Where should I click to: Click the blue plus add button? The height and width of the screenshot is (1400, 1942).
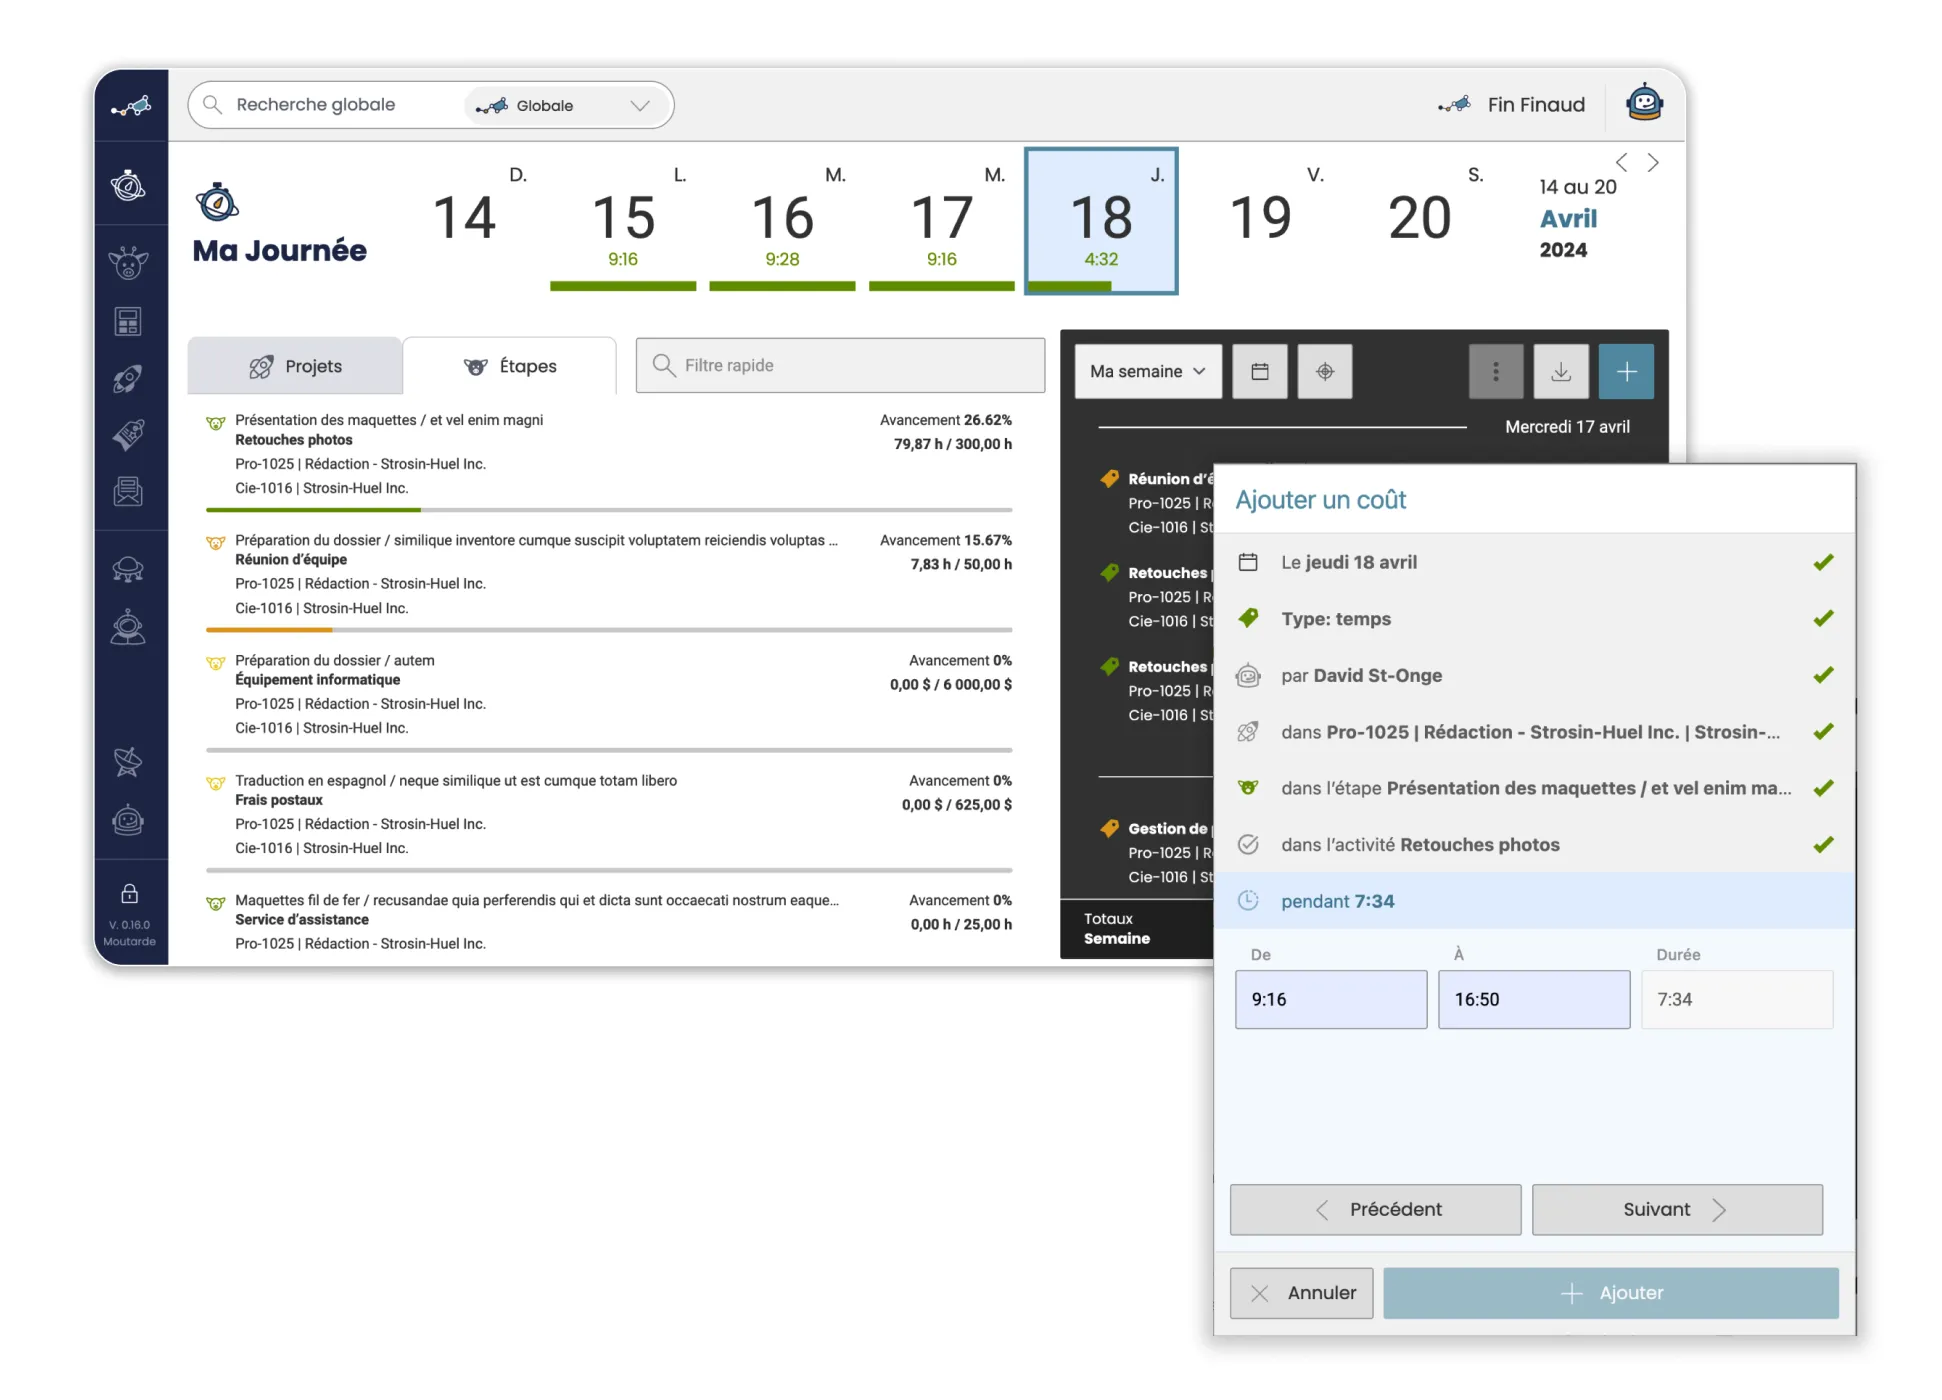tap(1627, 371)
